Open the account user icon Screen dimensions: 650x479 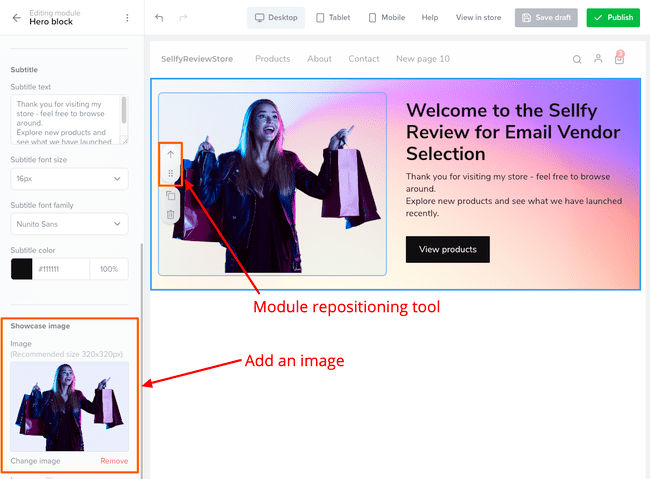click(598, 58)
